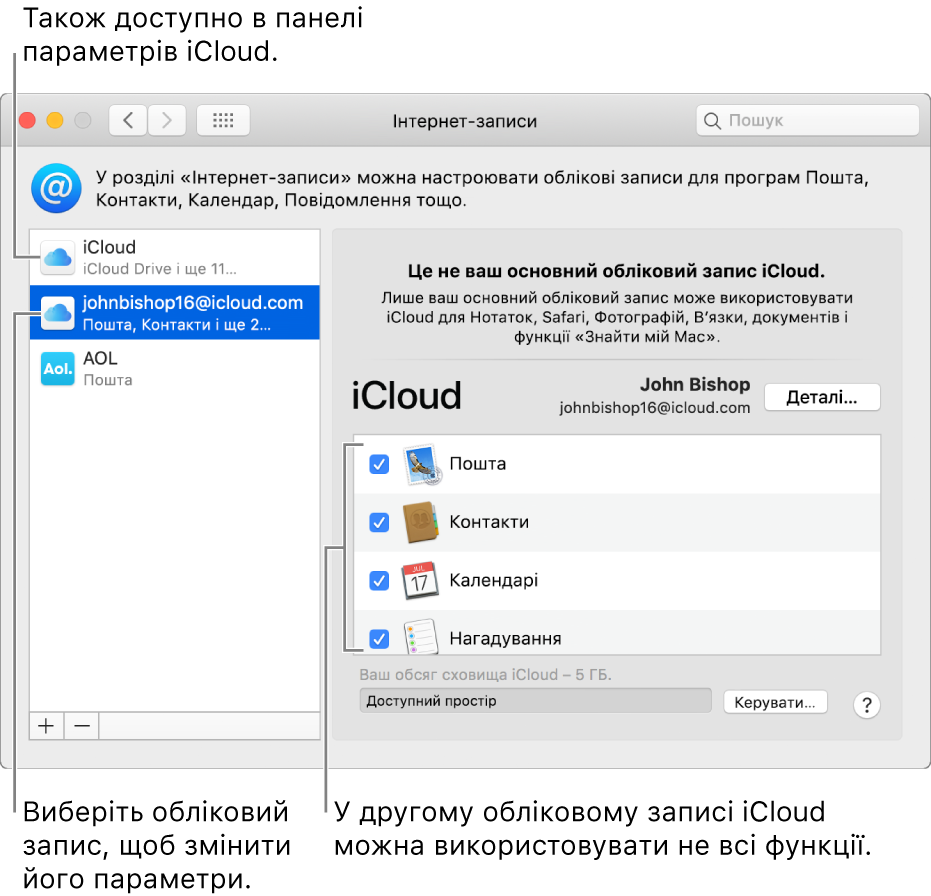Remove account with the minus button
931x896 pixels.
click(x=82, y=726)
